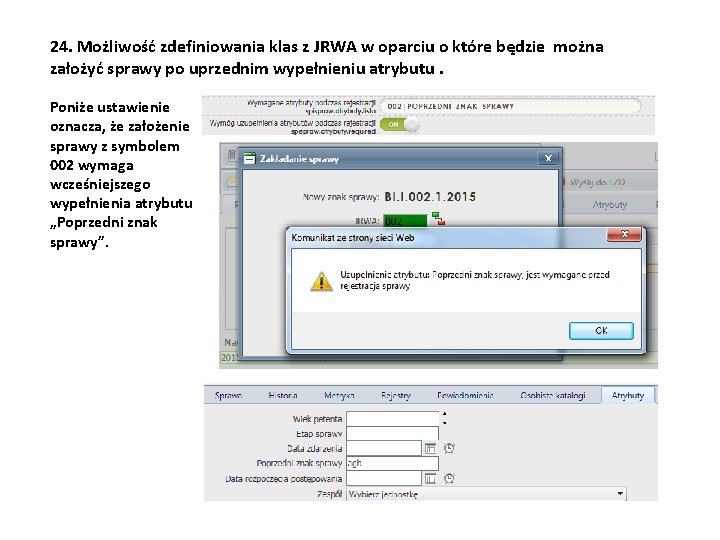Close the Zakładanie sprawy window
This screenshot has height=540, width=720.
[x=548, y=158]
